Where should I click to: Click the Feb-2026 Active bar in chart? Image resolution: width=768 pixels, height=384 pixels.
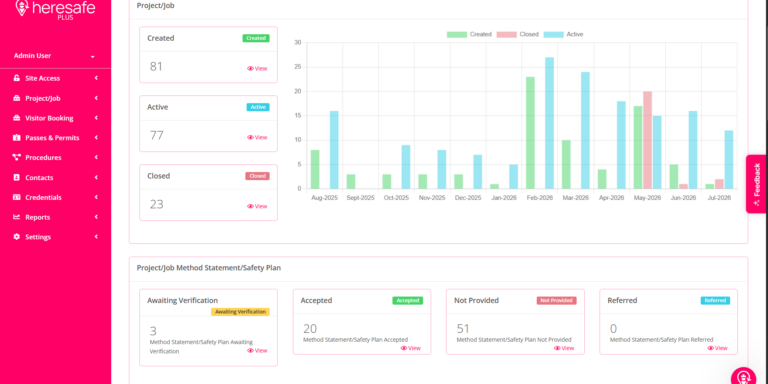click(549, 123)
